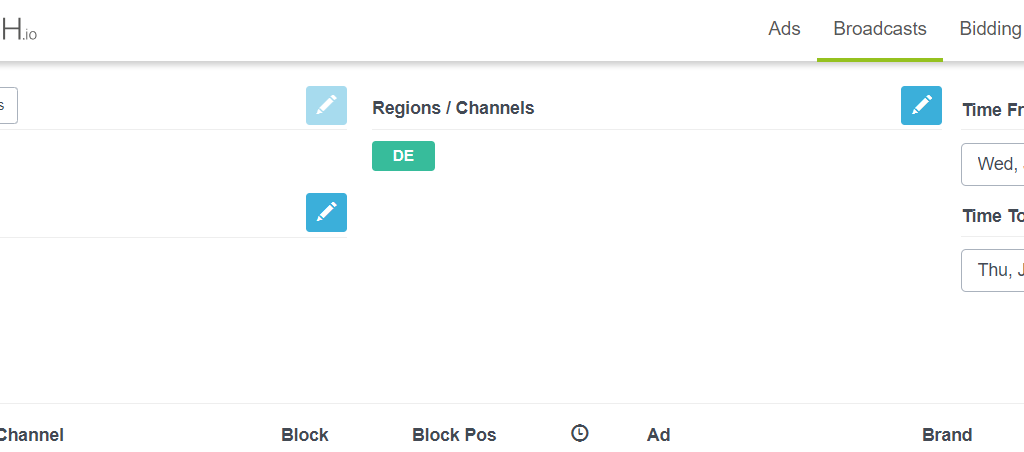Click the Time From label
Screen dimensions: 1024x452
tap(993, 110)
